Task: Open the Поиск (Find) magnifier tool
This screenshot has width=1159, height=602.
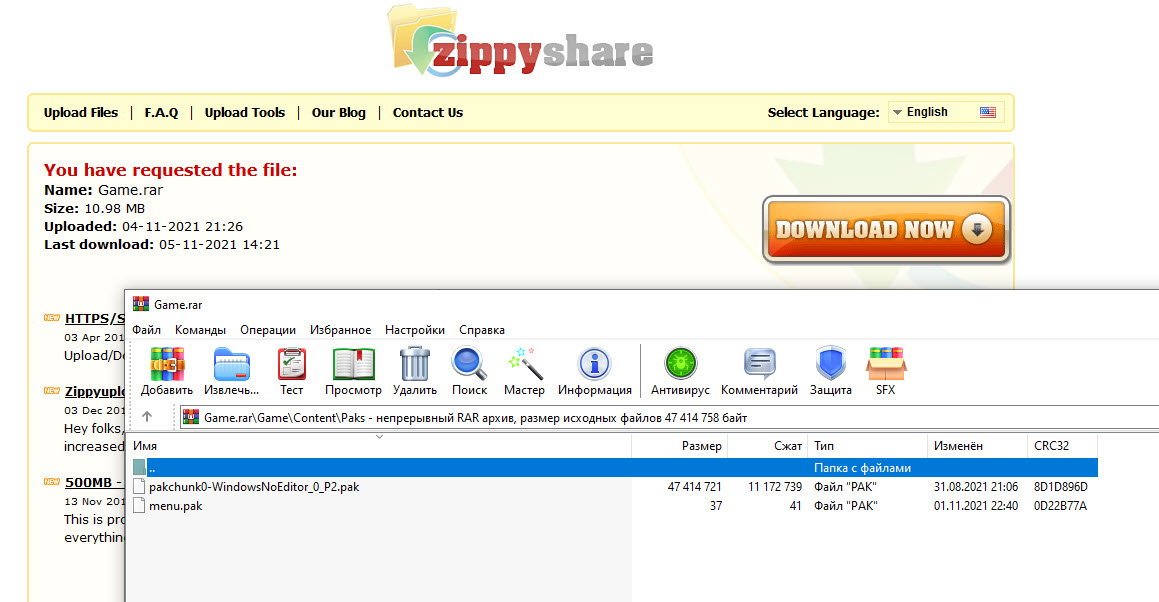Action: click(469, 366)
